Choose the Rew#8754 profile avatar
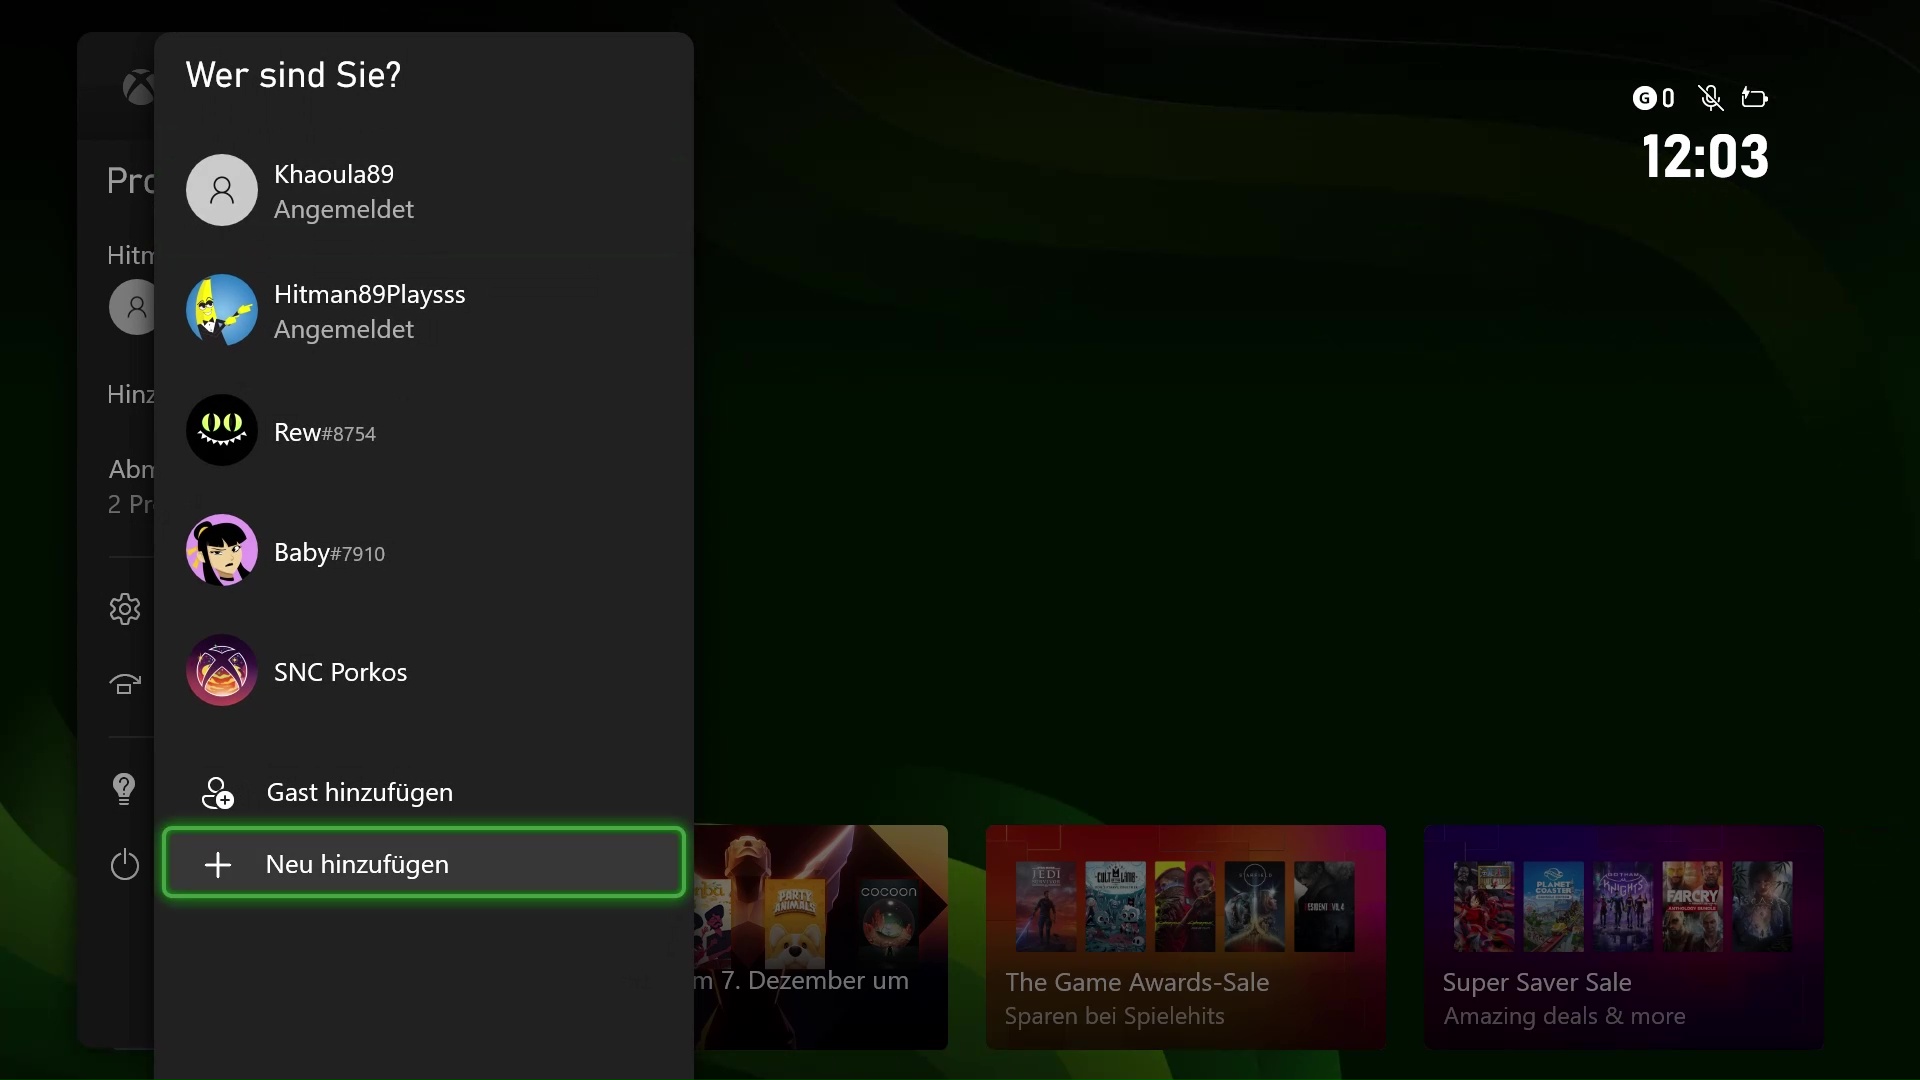This screenshot has height=1080, width=1920. pos(222,430)
